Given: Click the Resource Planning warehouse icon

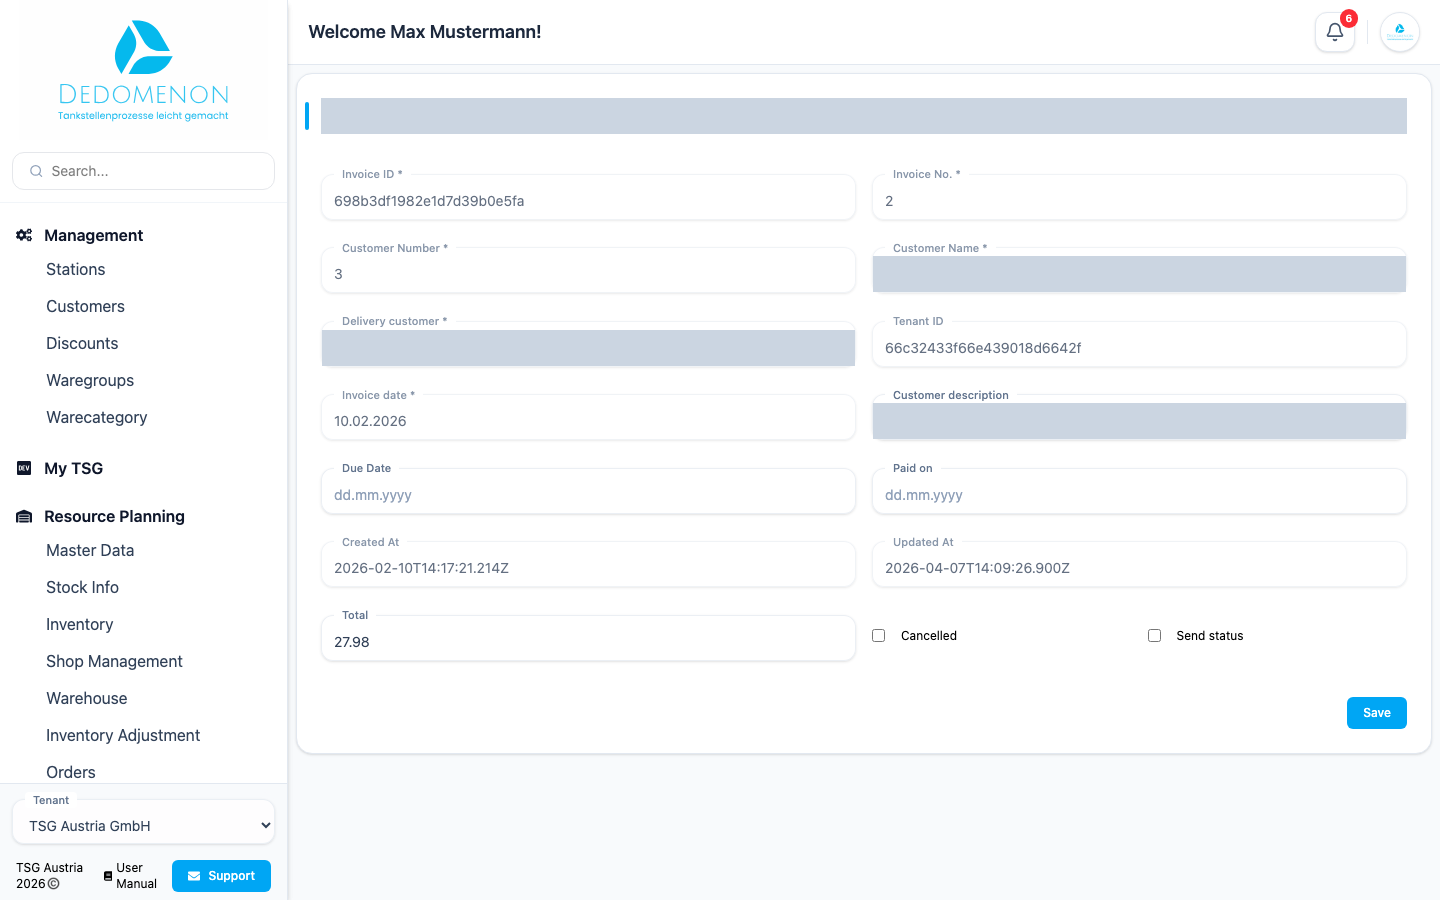Looking at the screenshot, I should click(24, 517).
